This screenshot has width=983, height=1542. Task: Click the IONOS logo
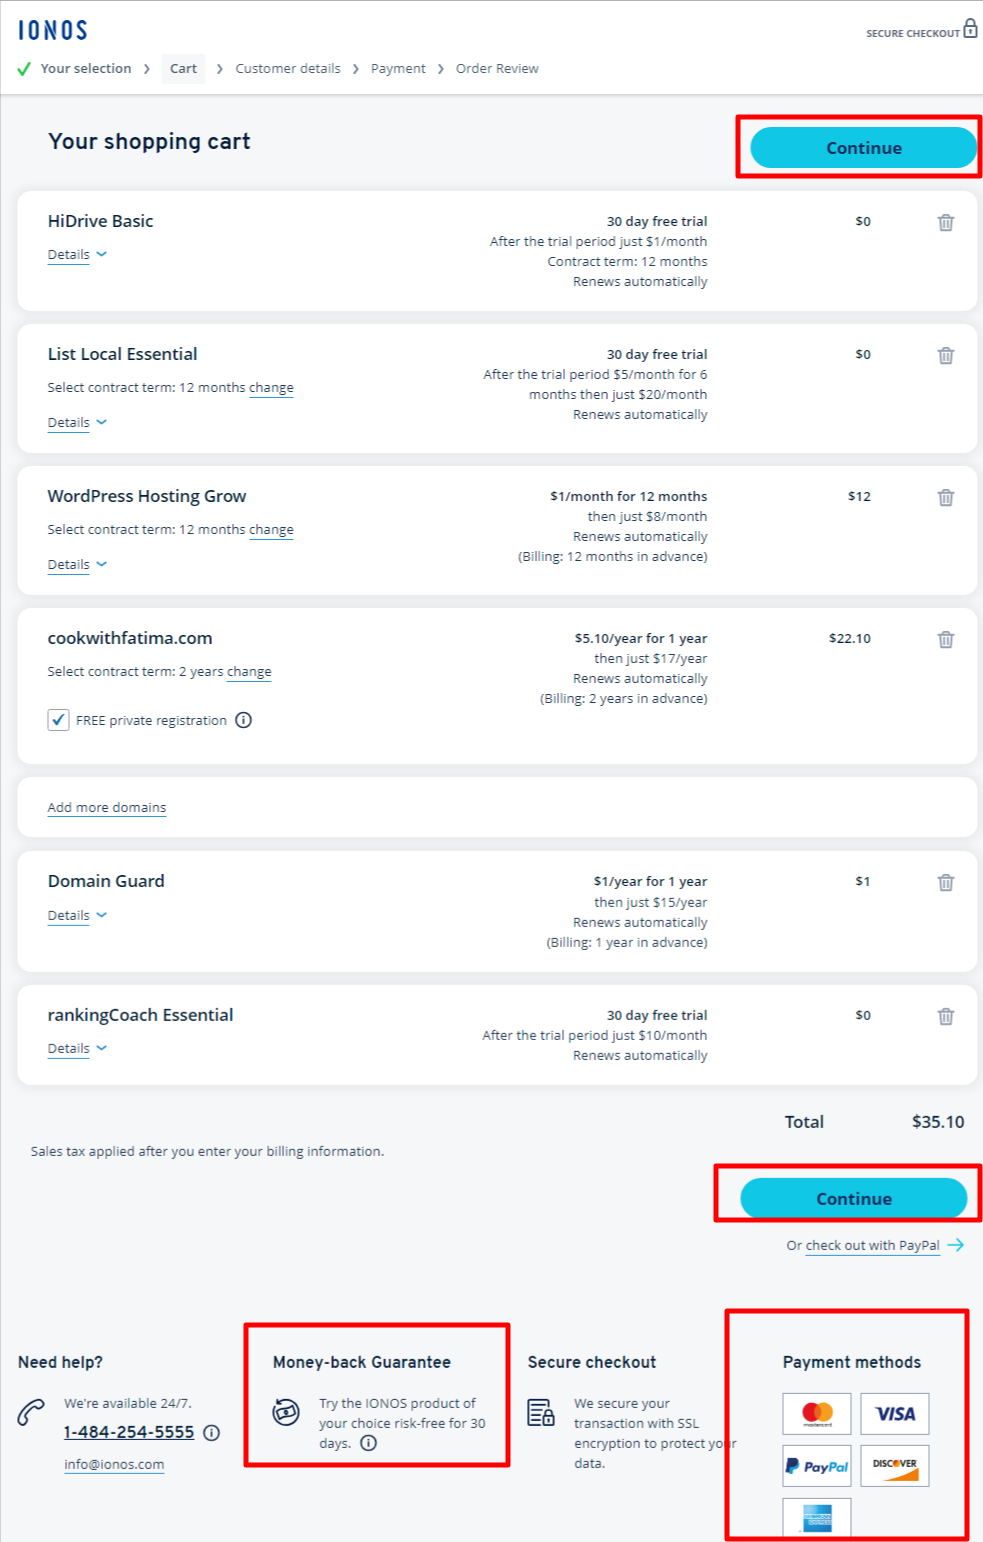tap(52, 30)
